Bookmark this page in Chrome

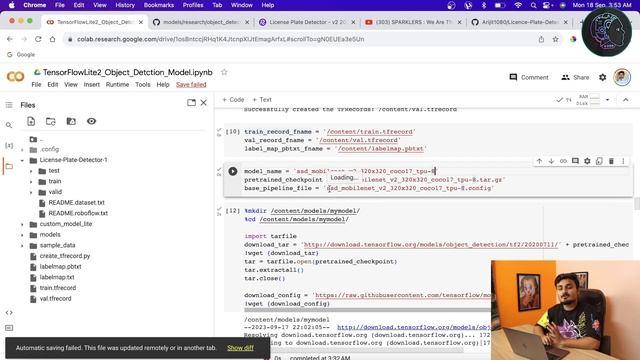point(556,39)
